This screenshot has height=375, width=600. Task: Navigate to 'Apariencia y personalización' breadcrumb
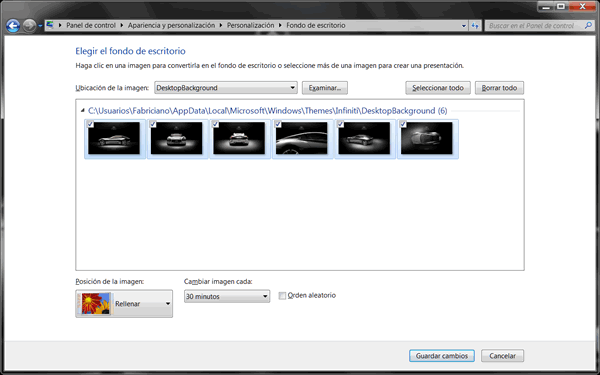[171, 25]
